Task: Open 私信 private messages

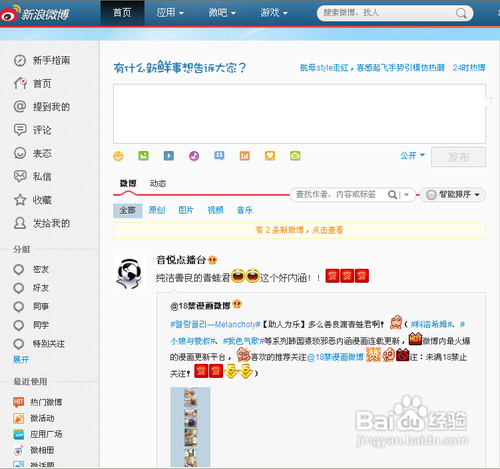Action: click(33, 176)
